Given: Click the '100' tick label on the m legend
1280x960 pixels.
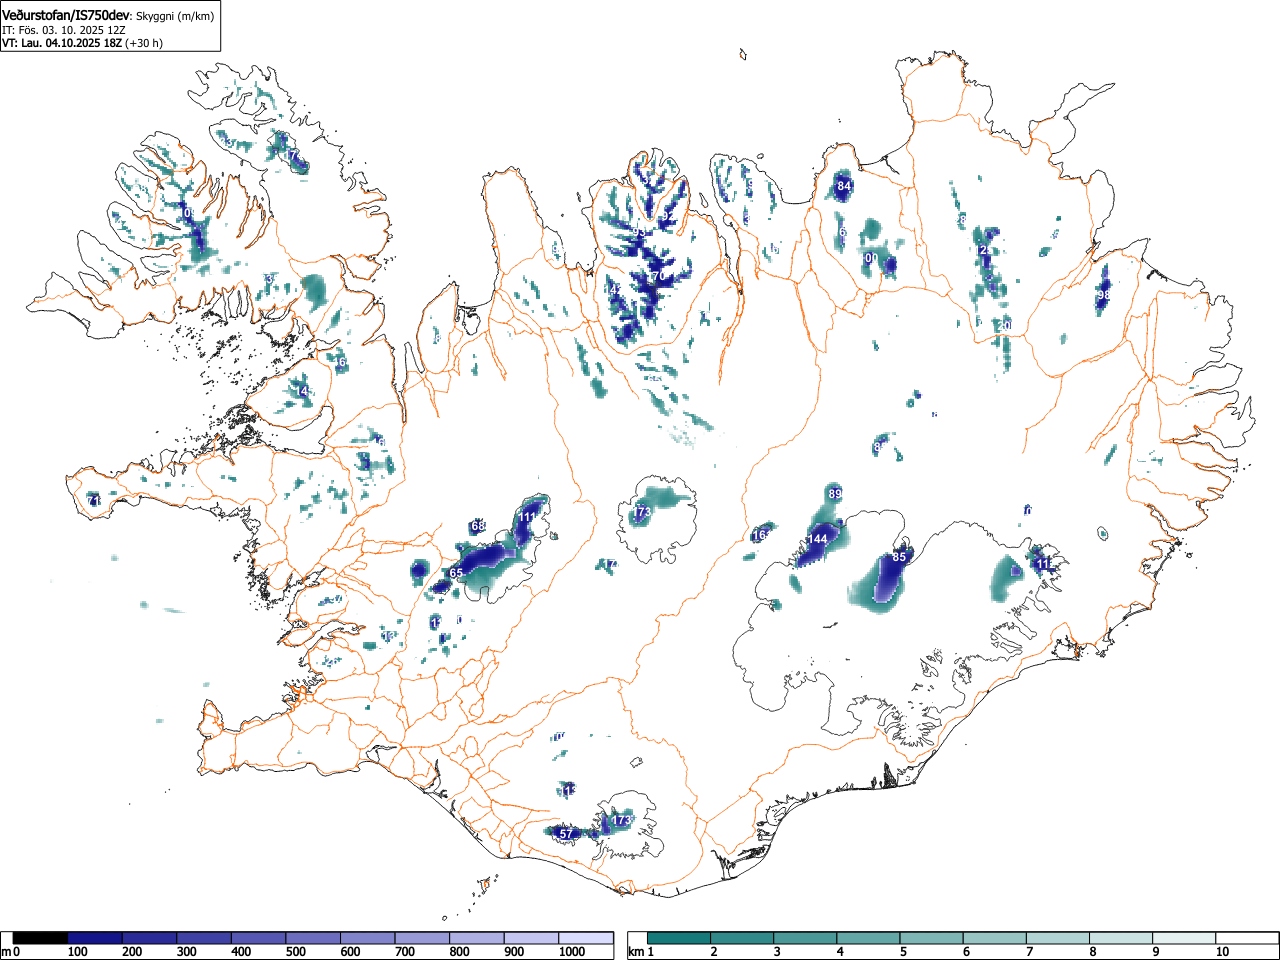Looking at the screenshot, I should coord(77,952).
